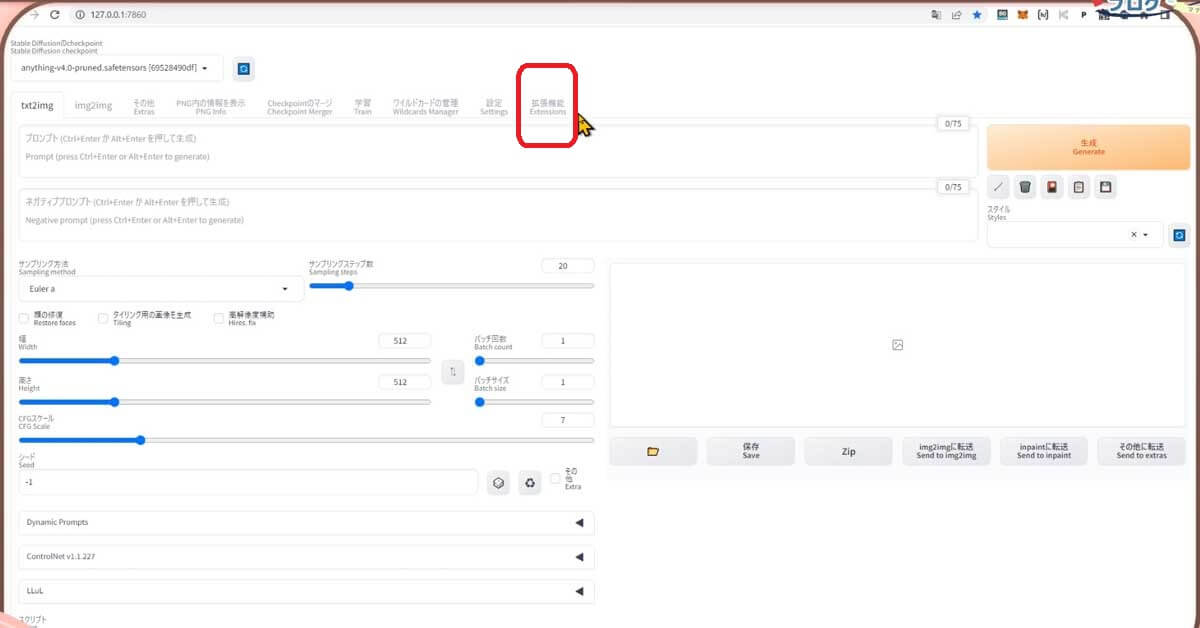Click the red card extra networks icon
This screenshot has width=1200, height=628.
tap(1052, 186)
